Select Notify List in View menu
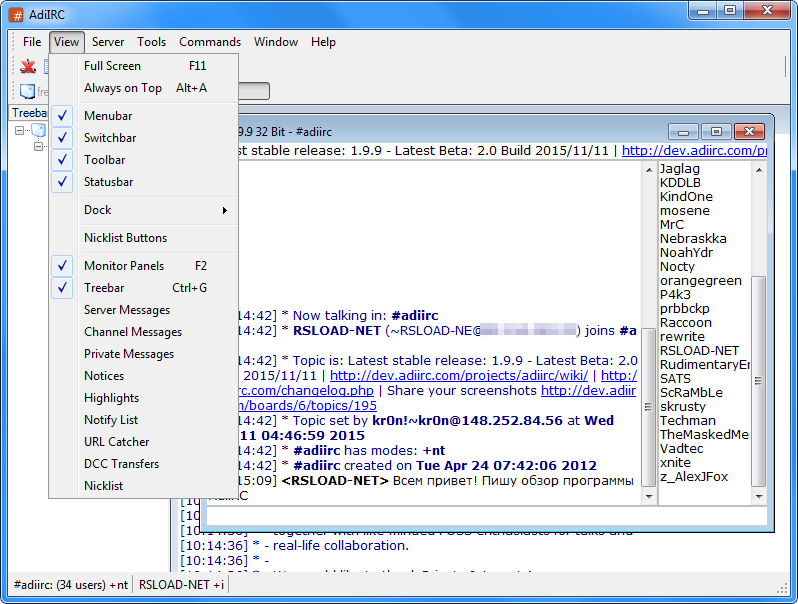Viewport: 798px width, 604px height. point(144,419)
